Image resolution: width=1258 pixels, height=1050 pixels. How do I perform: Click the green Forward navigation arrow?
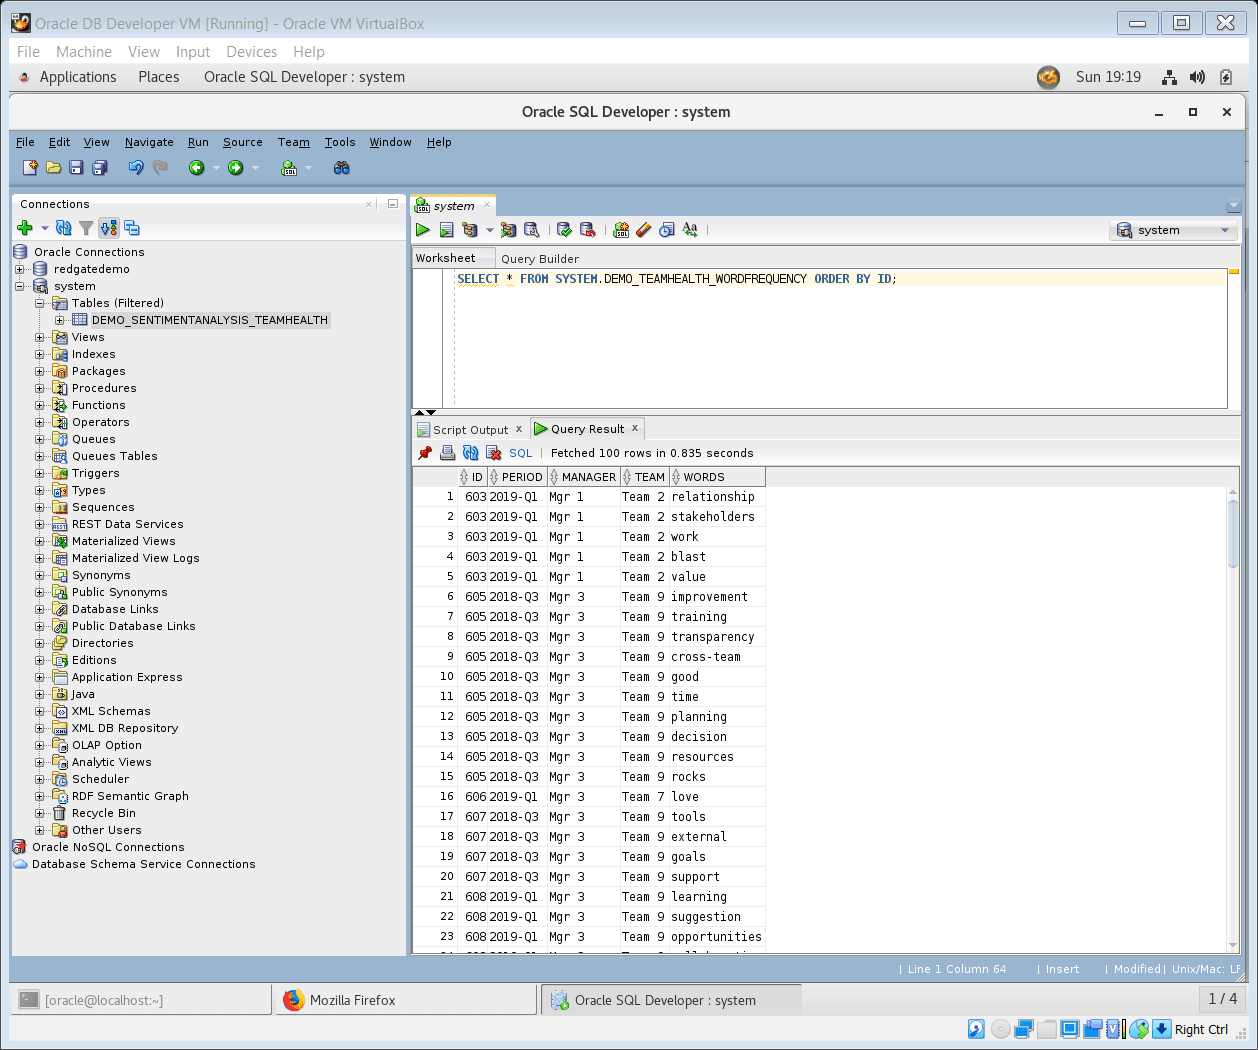[x=236, y=168]
